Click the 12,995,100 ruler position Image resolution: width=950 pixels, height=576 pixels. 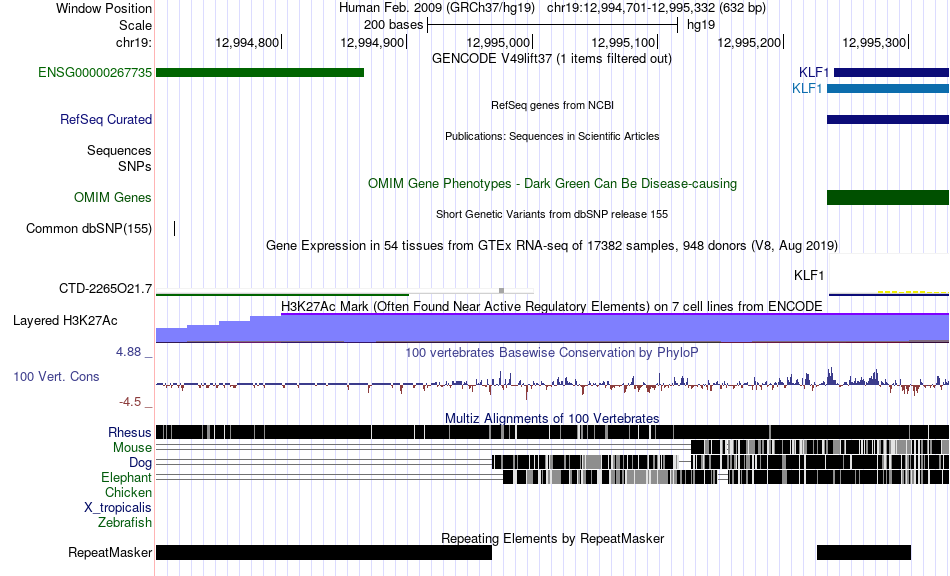(x=623, y=42)
